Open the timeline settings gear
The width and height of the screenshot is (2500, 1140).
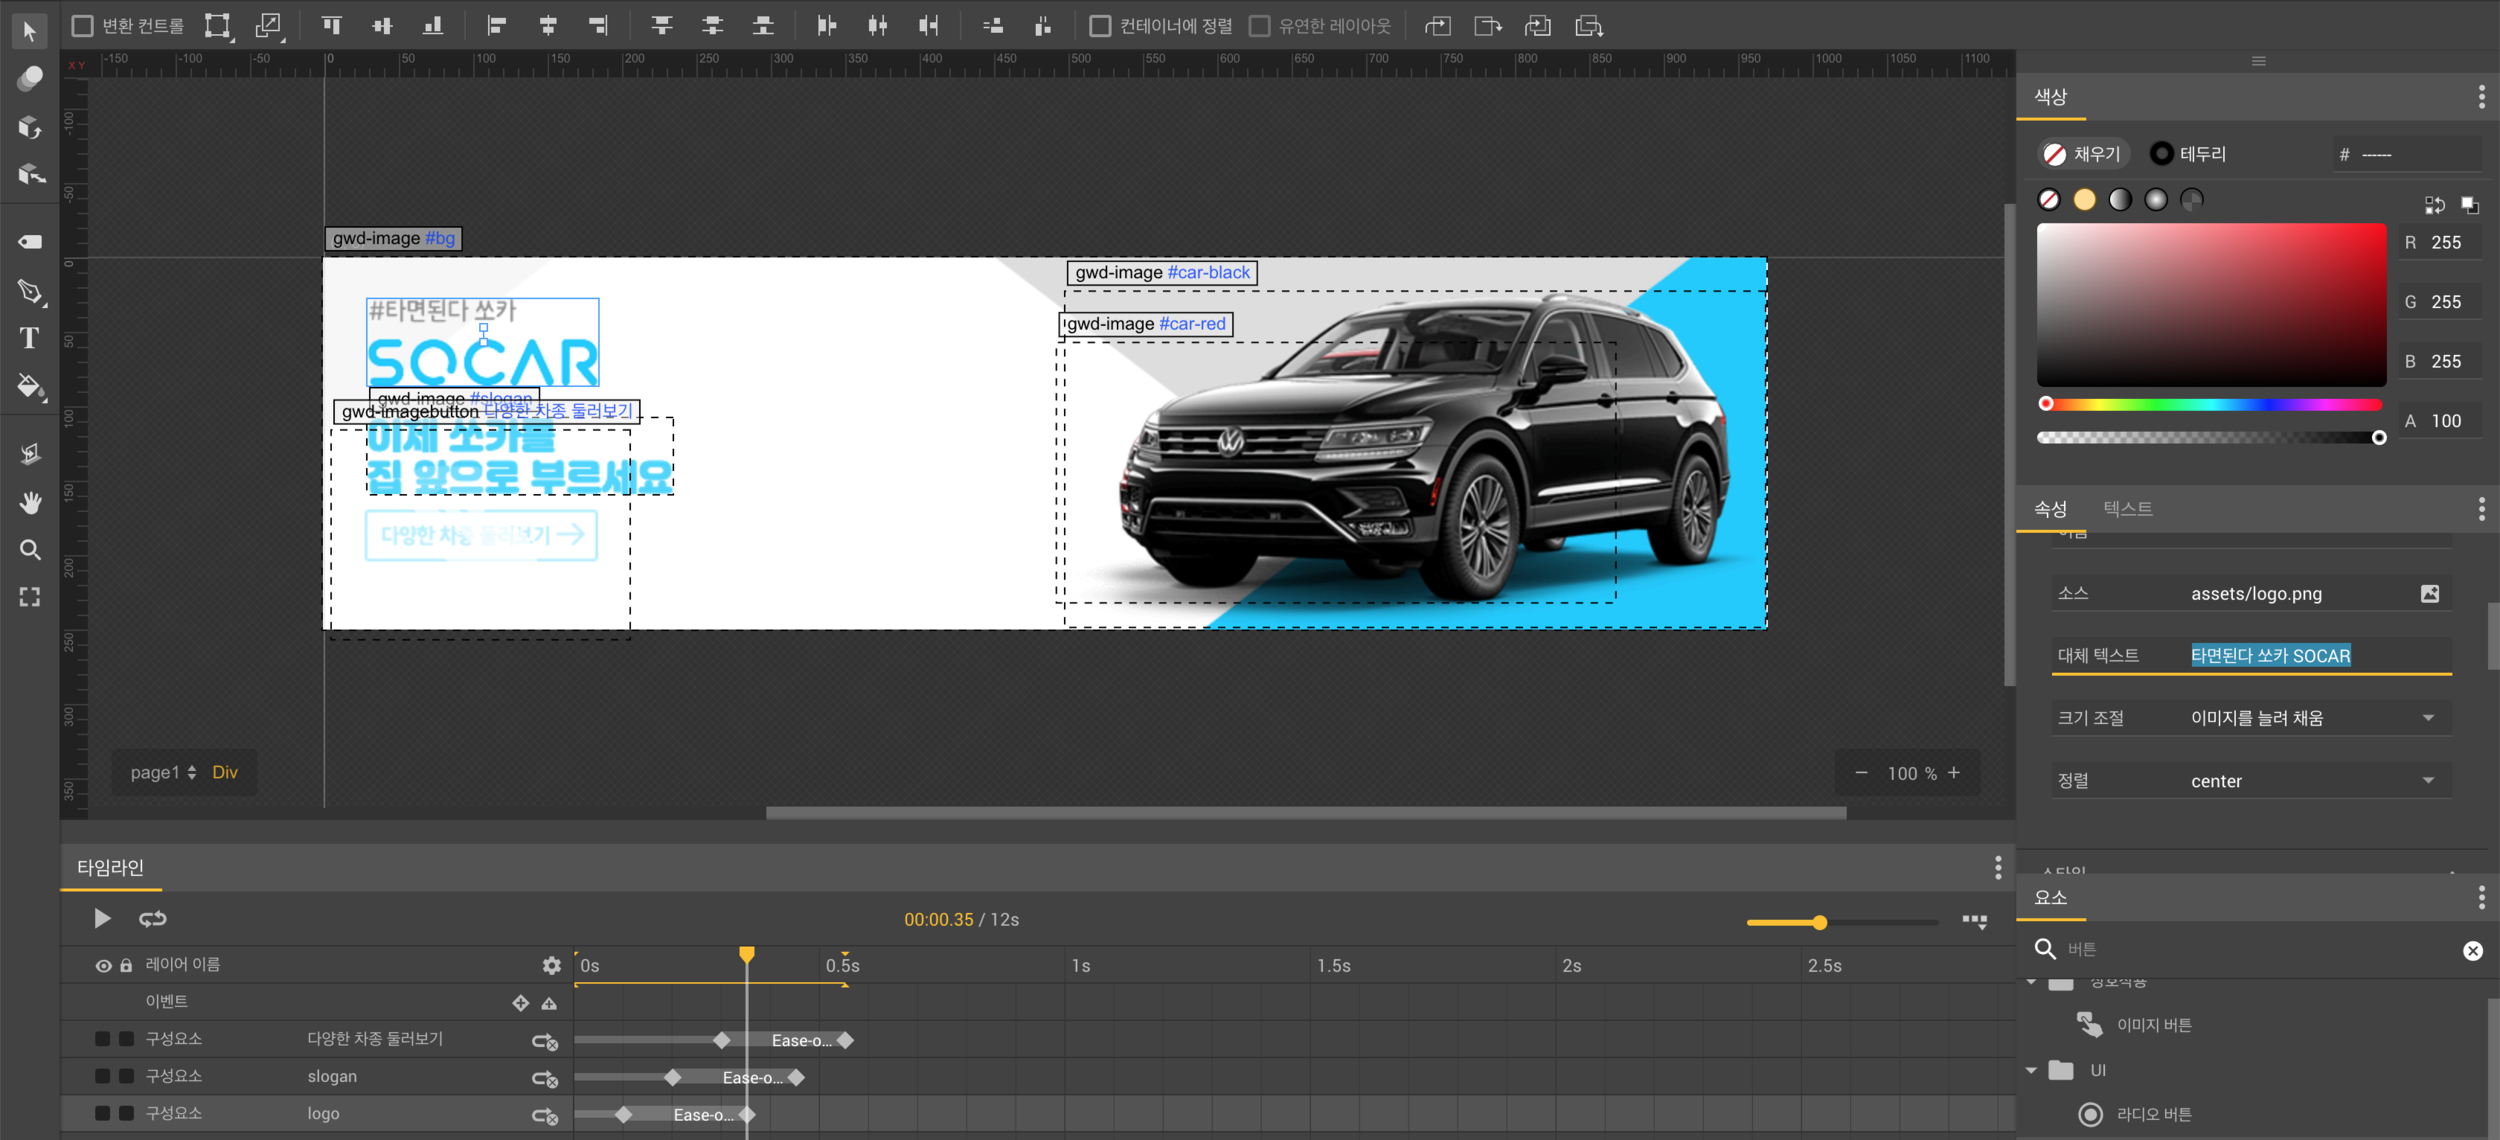pyautogui.click(x=551, y=965)
